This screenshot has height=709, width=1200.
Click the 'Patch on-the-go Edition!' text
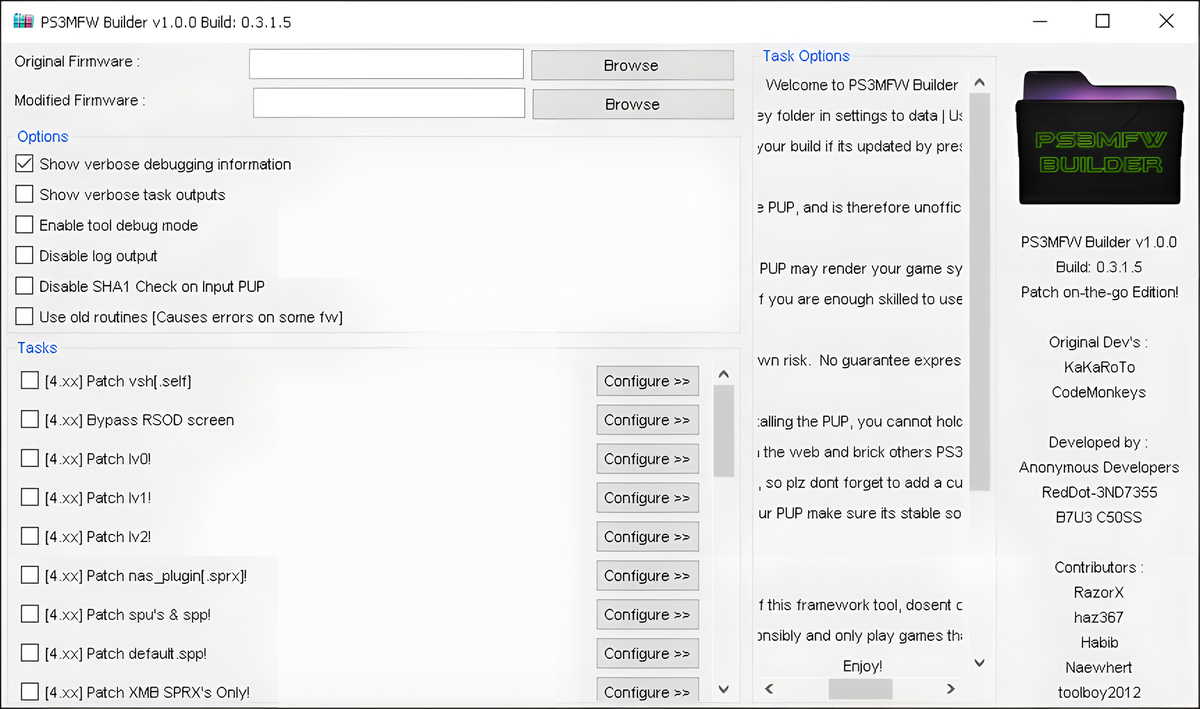coord(1099,292)
